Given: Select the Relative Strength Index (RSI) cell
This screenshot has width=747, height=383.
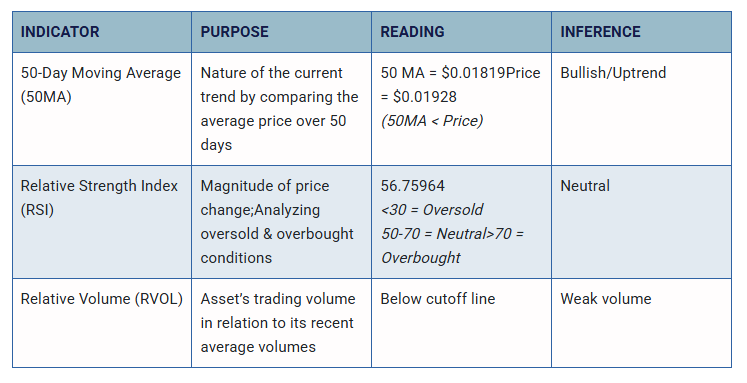Looking at the screenshot, I should click(102, 222).
